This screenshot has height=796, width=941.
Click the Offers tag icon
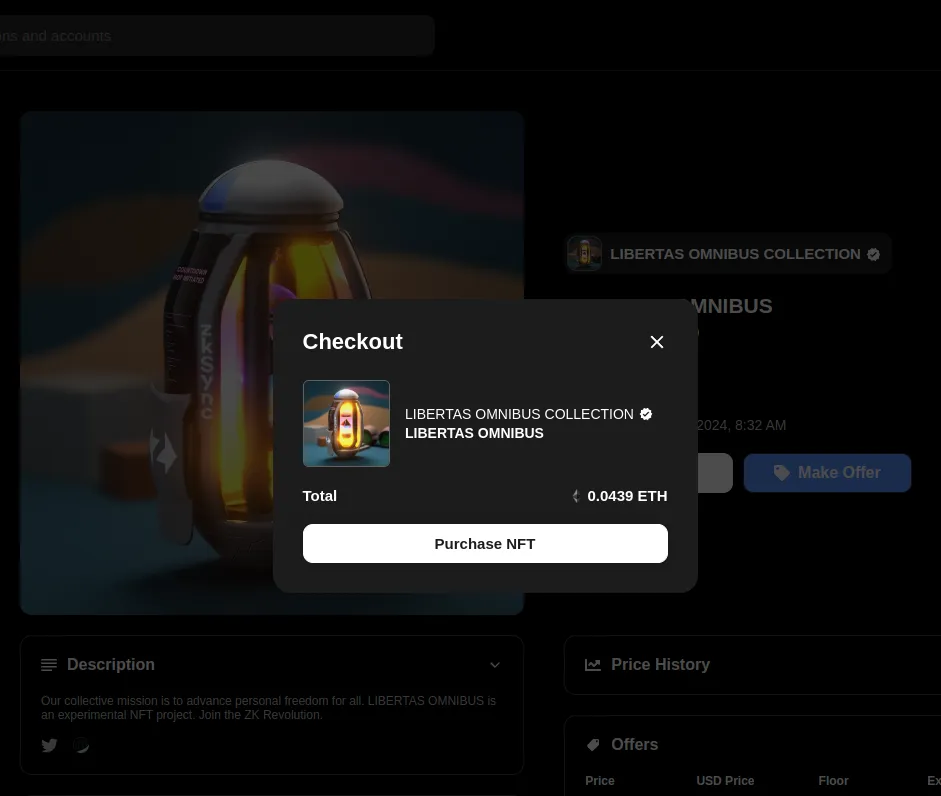pos(593,745)
